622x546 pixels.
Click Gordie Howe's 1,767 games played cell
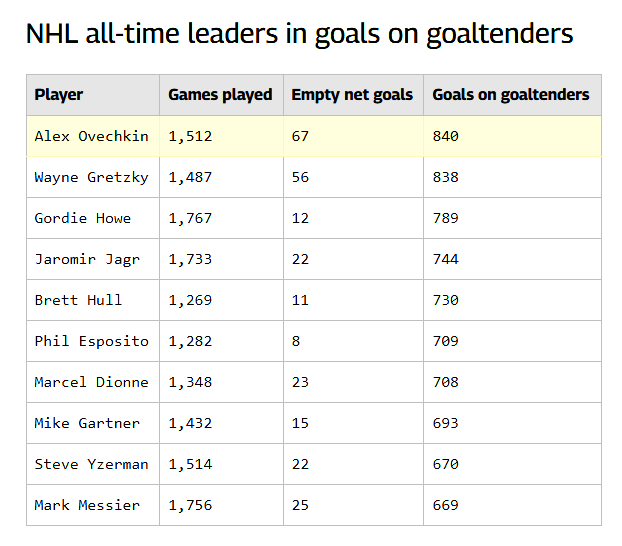(x=190, y=218)
